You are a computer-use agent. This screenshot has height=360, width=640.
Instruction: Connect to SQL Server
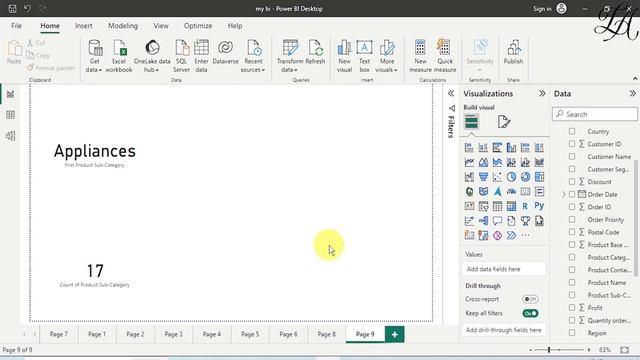pos(181,56)
